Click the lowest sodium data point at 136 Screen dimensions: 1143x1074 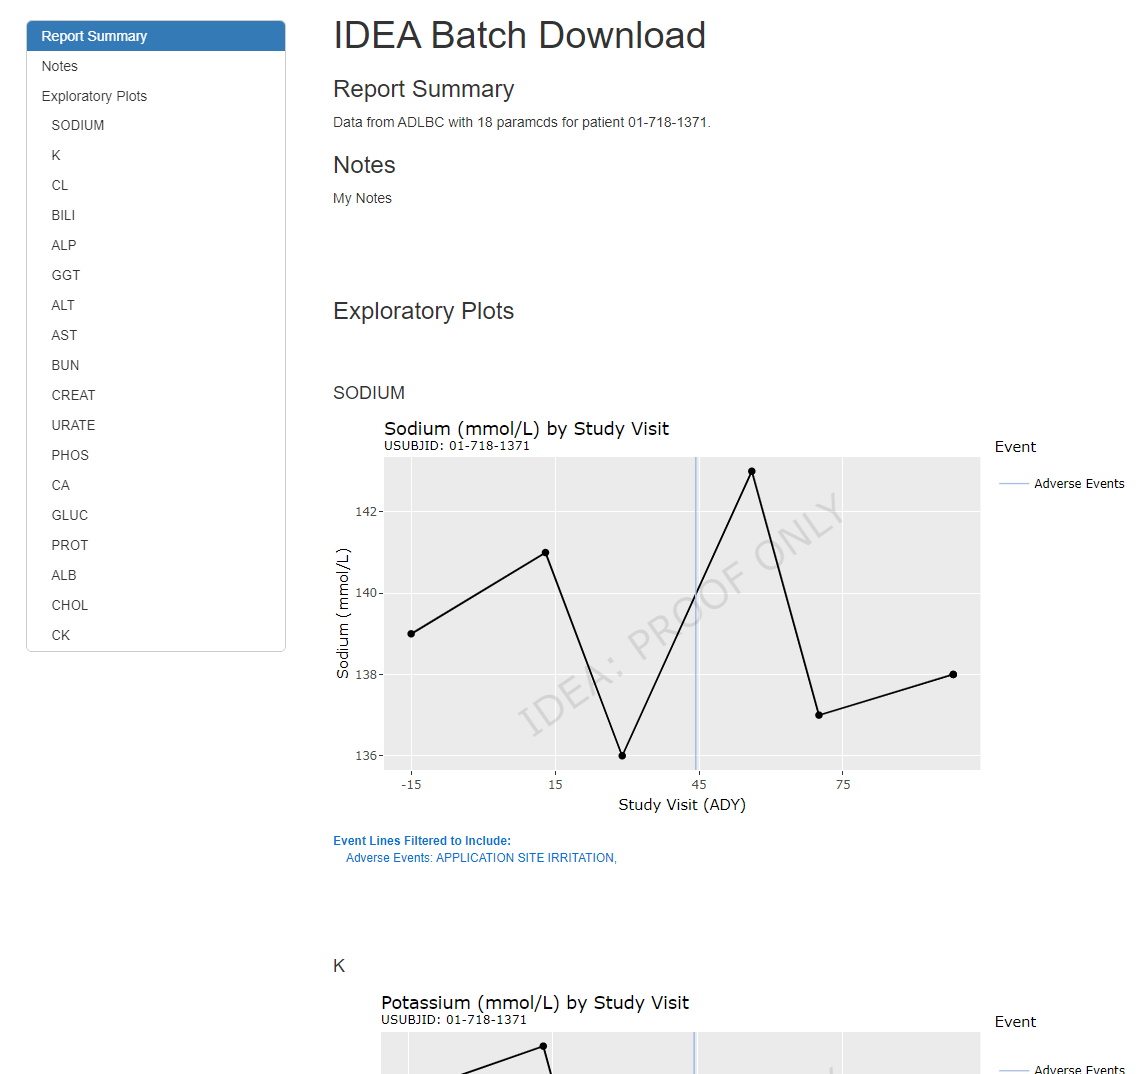(x=622, y=756)
